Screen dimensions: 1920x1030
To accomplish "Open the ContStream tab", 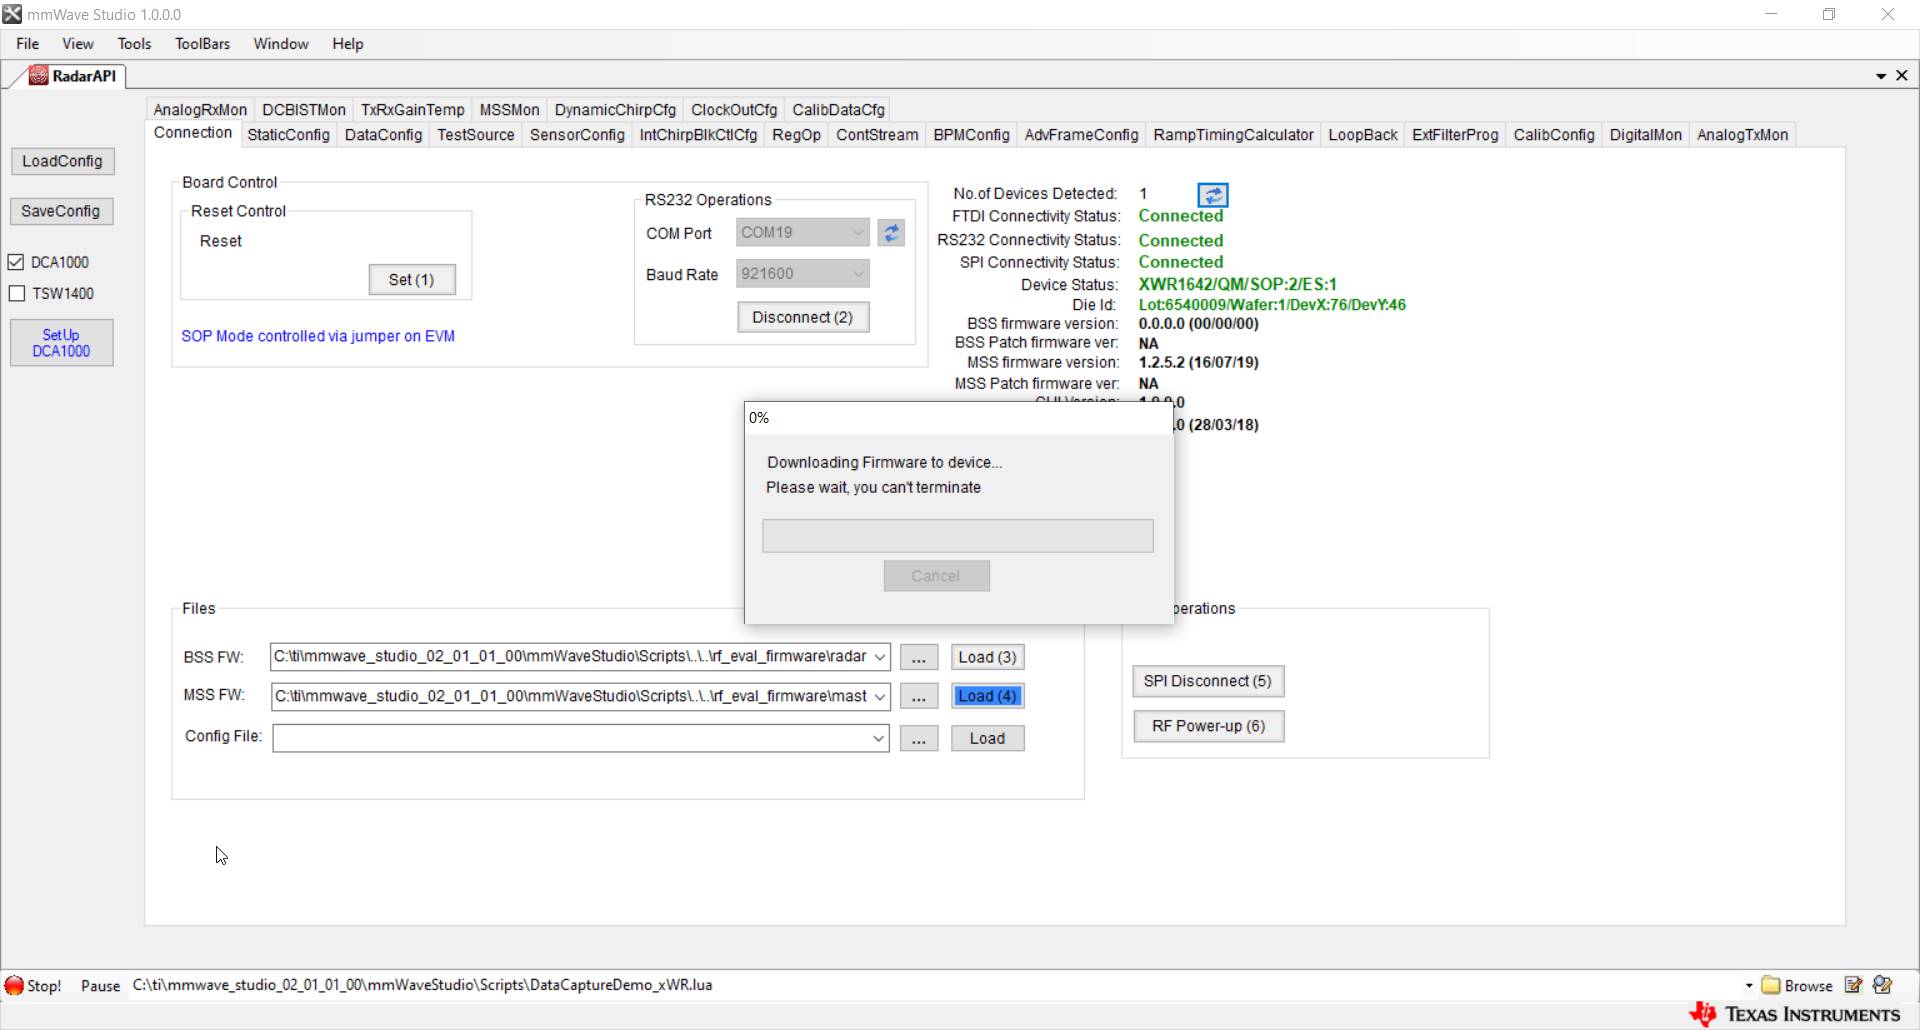I will 877,135.
